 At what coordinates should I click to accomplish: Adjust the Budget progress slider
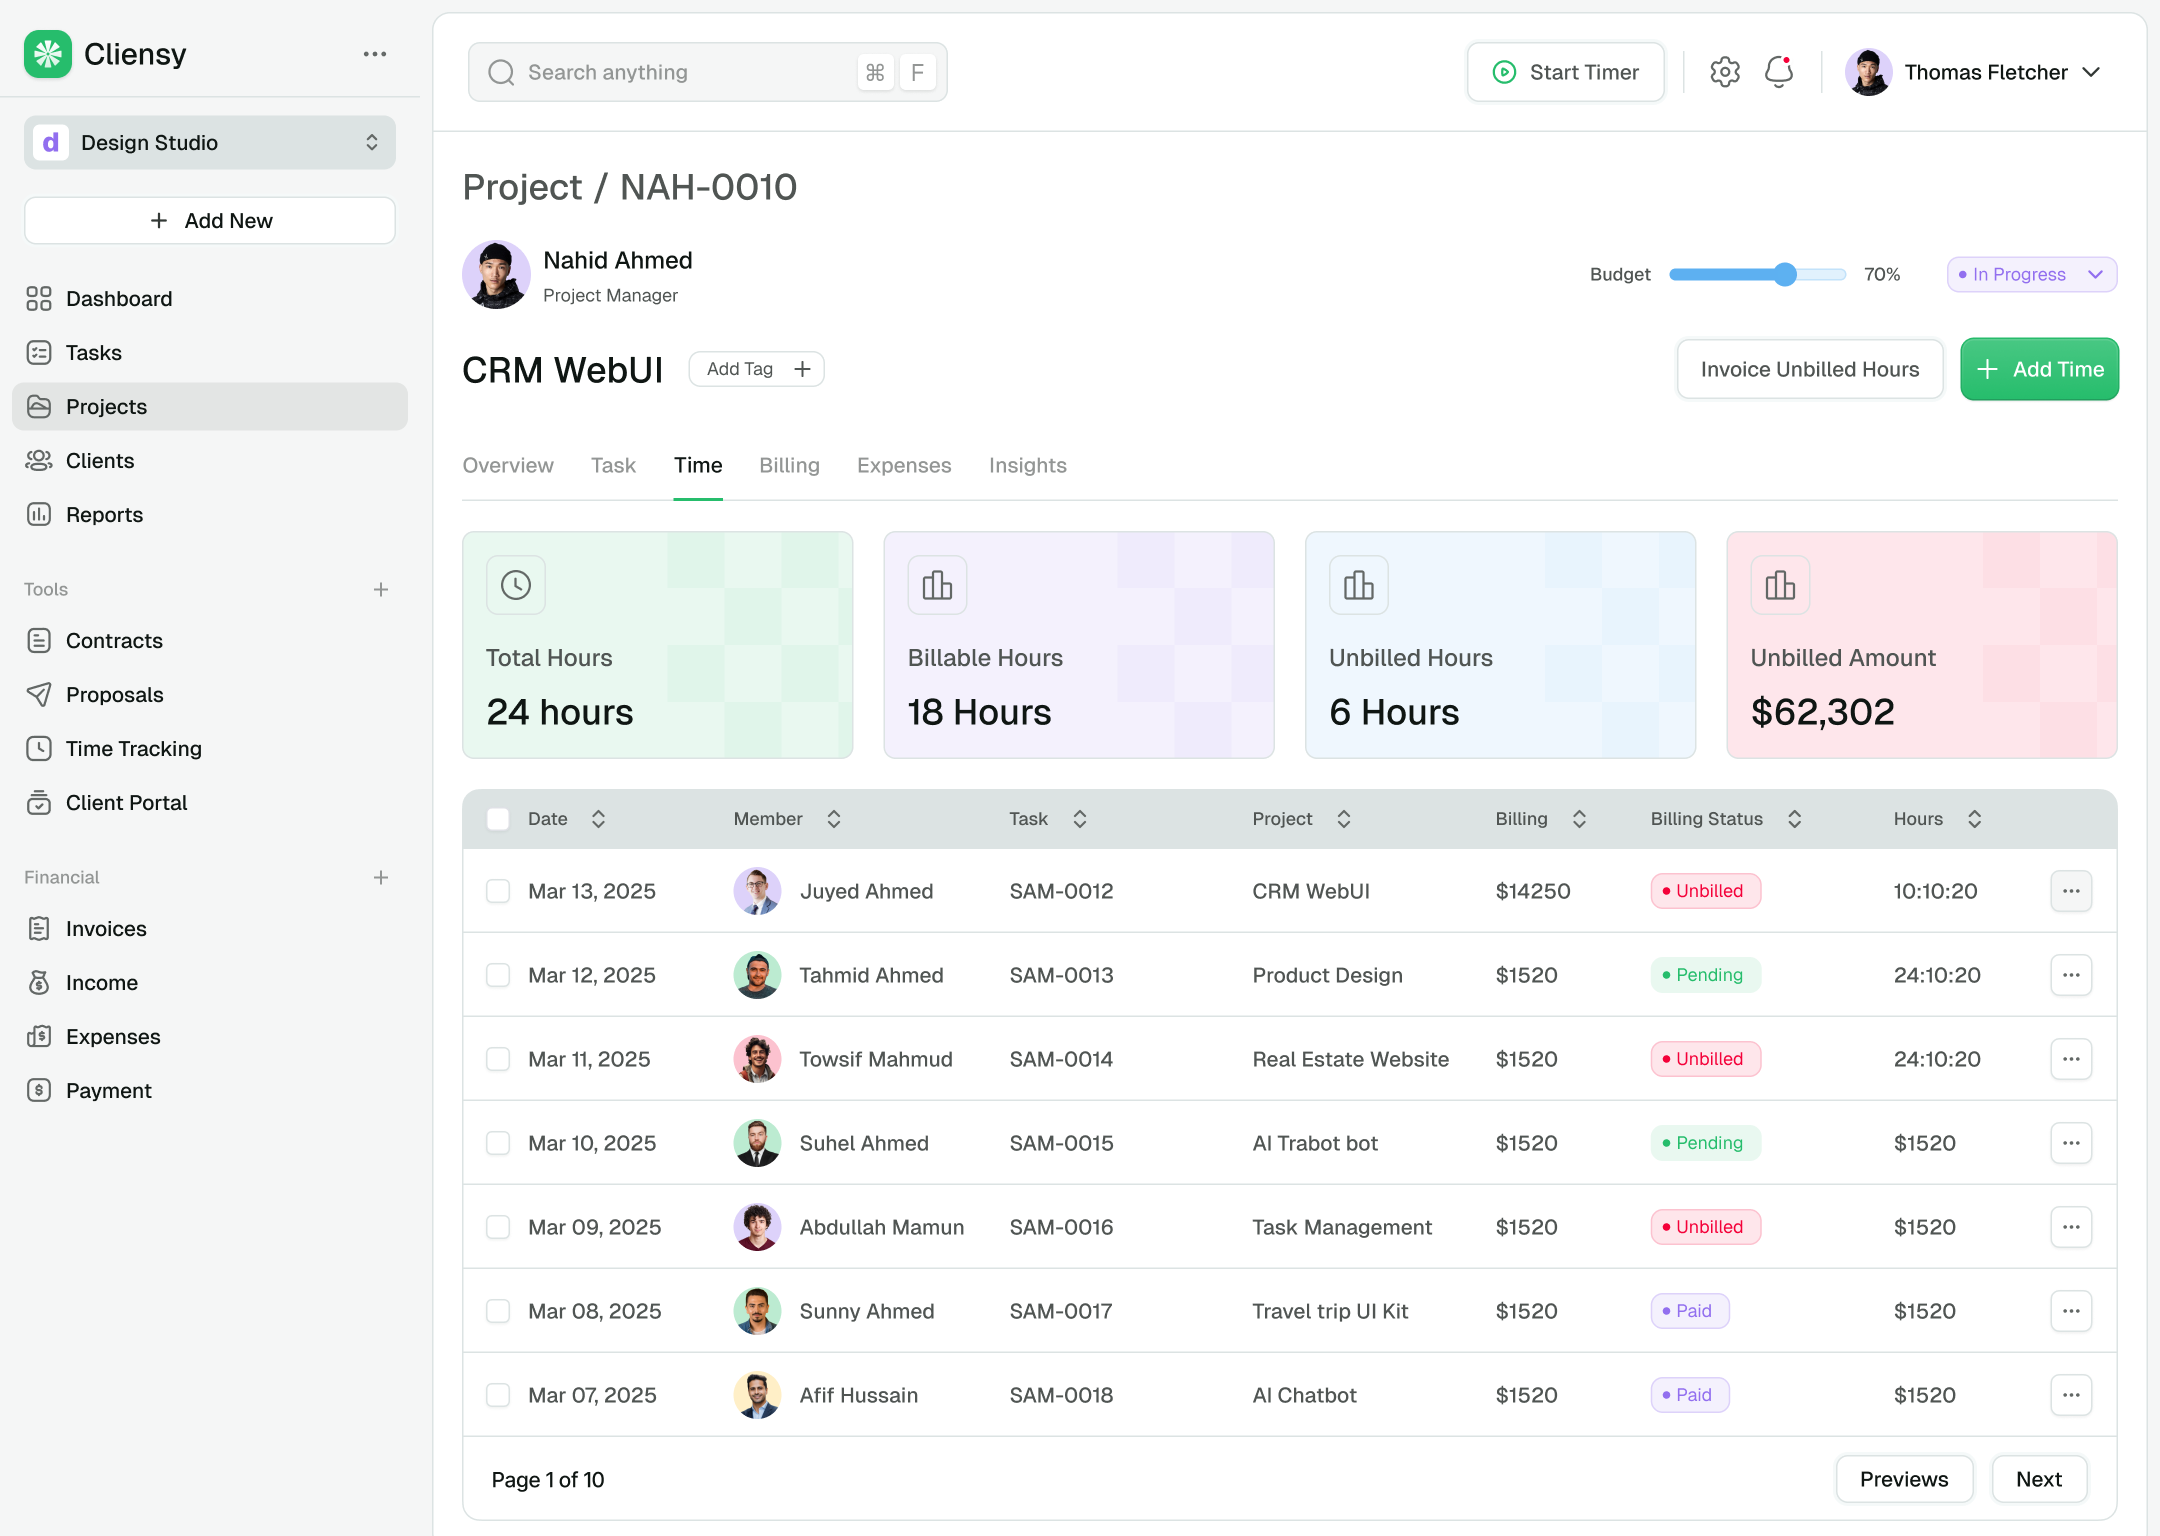[x=1785, y=274]
